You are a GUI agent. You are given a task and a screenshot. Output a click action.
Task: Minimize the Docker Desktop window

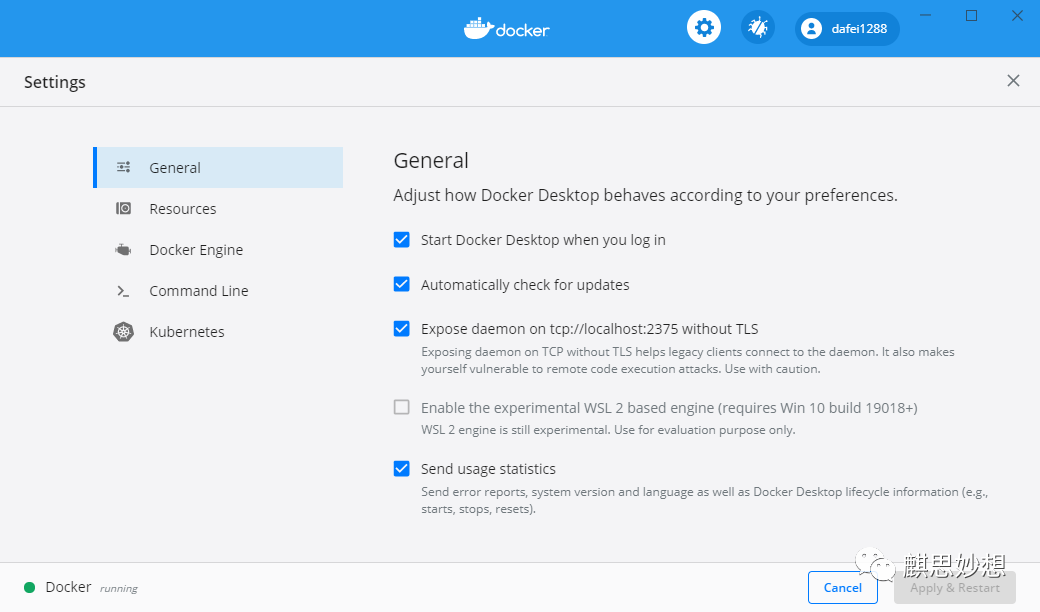pos(925,15)
